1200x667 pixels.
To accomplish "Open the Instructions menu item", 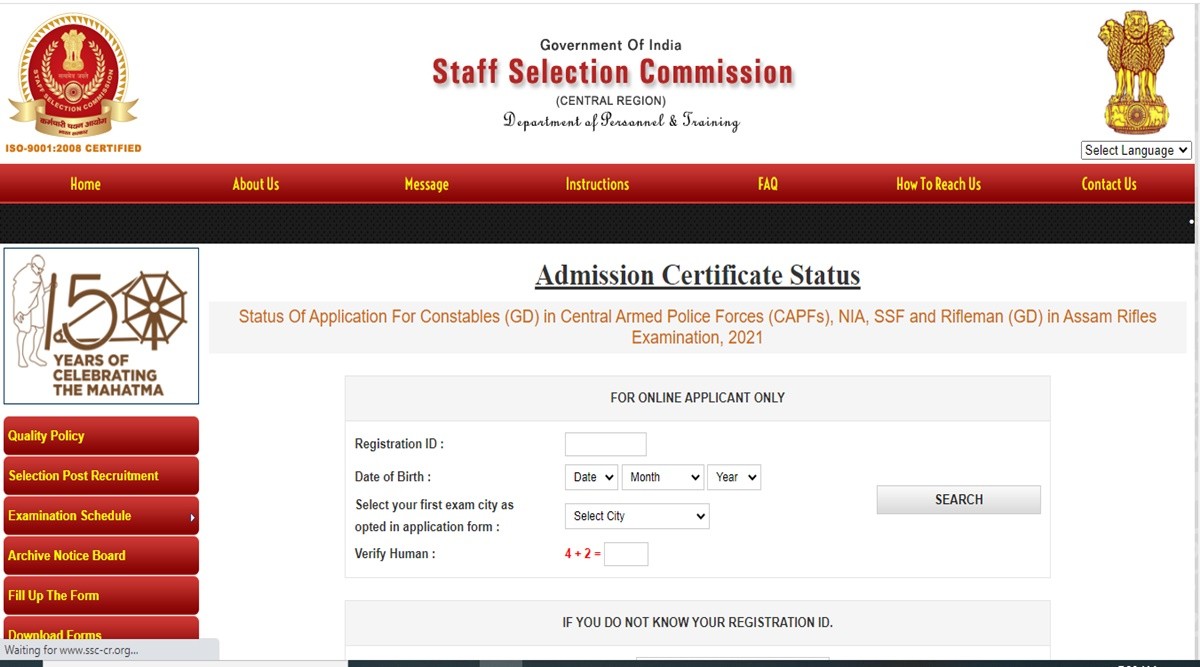I will coord(597,184).
